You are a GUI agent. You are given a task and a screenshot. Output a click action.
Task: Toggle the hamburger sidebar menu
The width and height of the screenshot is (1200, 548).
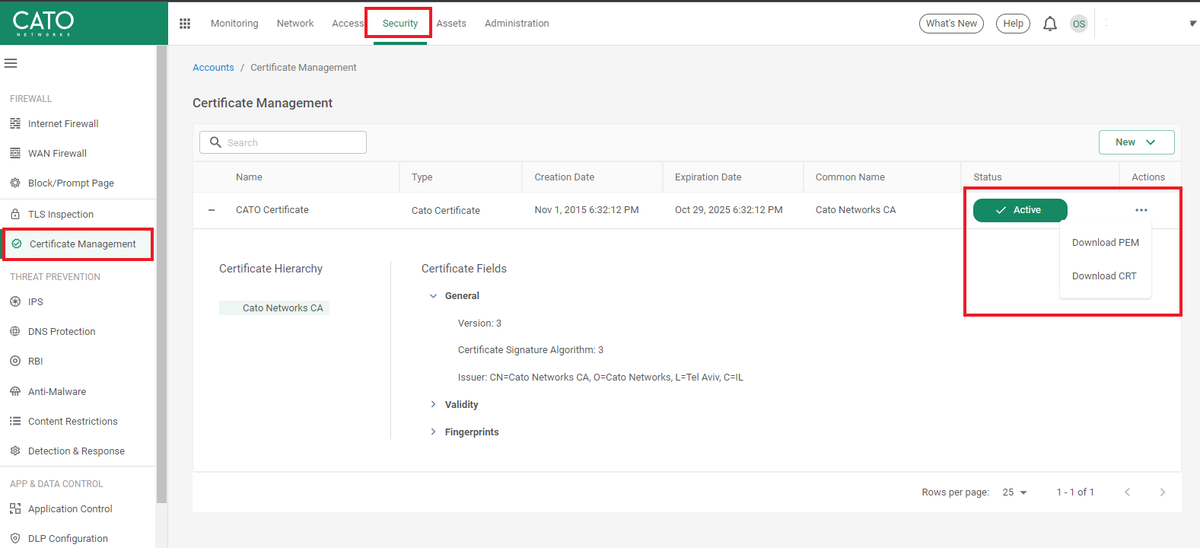11,63
